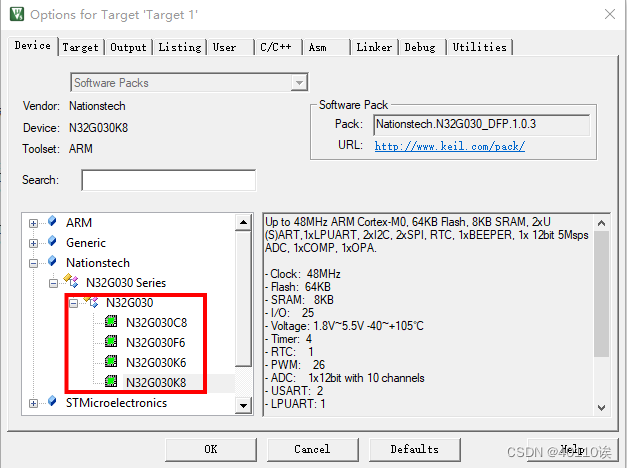This screenshot has width=627, height=468.
Task: Expand the ARM vendor node
Action: [x=34, y=224]
